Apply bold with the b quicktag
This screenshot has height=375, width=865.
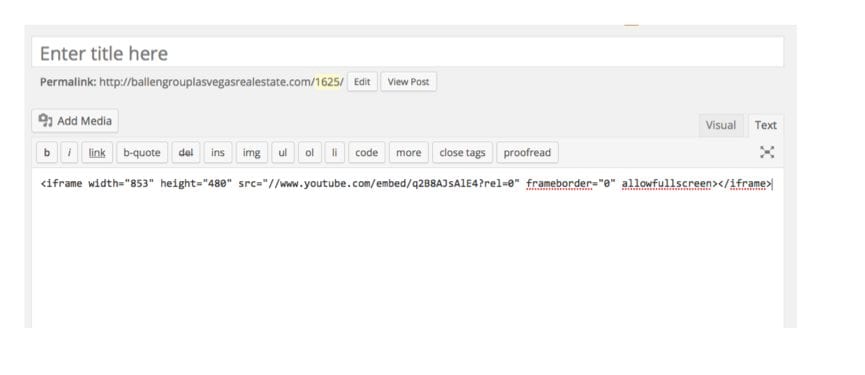pyautogui.click(x=47, y=153)
